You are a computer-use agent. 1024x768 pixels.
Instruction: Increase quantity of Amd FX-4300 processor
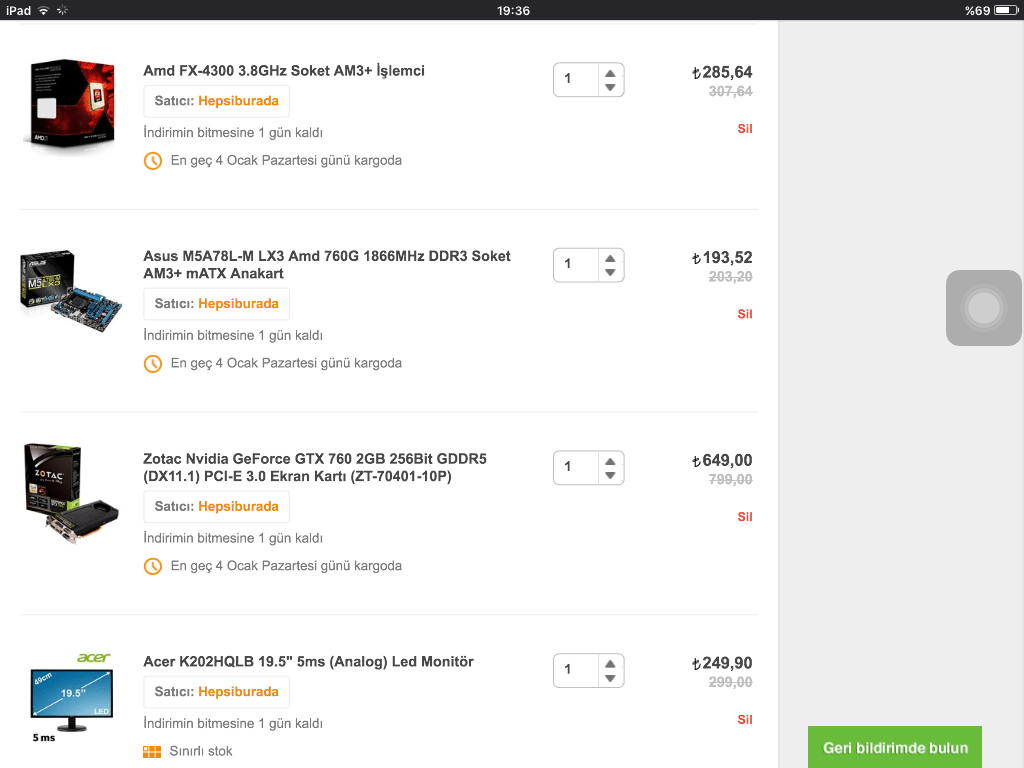point(610,73)
